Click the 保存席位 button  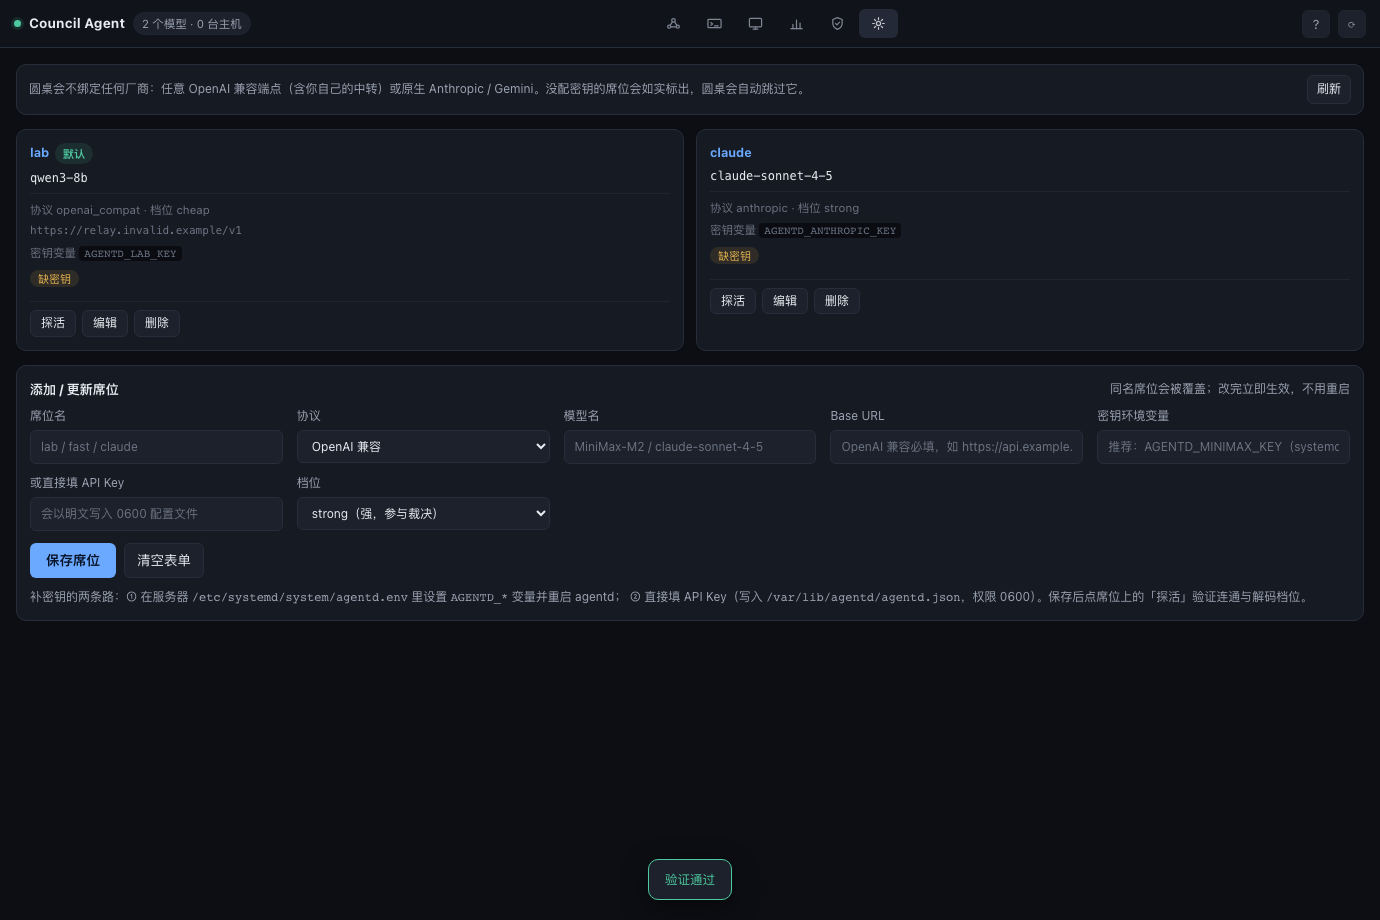[73, 561]
